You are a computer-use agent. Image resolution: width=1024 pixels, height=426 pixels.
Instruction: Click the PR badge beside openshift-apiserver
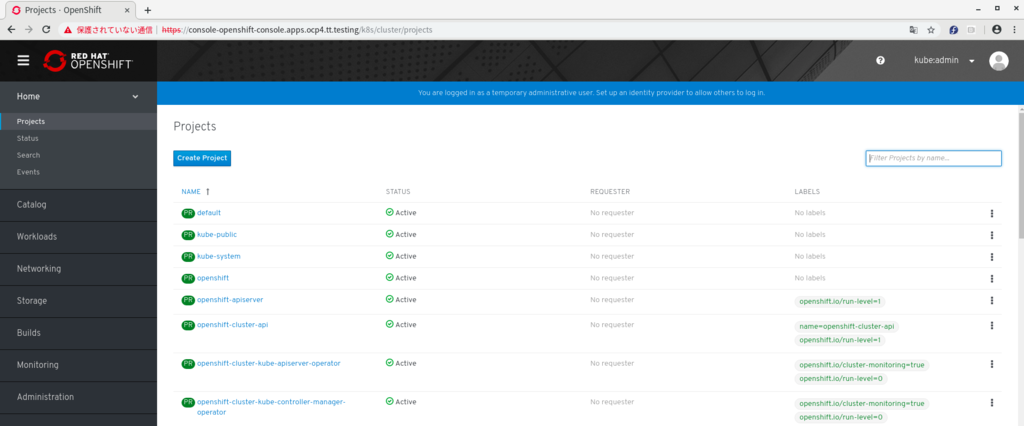click(x=188, y=300)
